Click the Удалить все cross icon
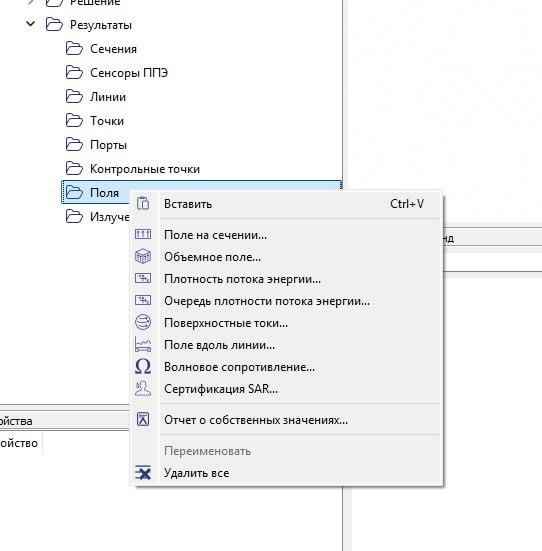The height and width of the screenshot is (551, 542). [x=143, y=472]
